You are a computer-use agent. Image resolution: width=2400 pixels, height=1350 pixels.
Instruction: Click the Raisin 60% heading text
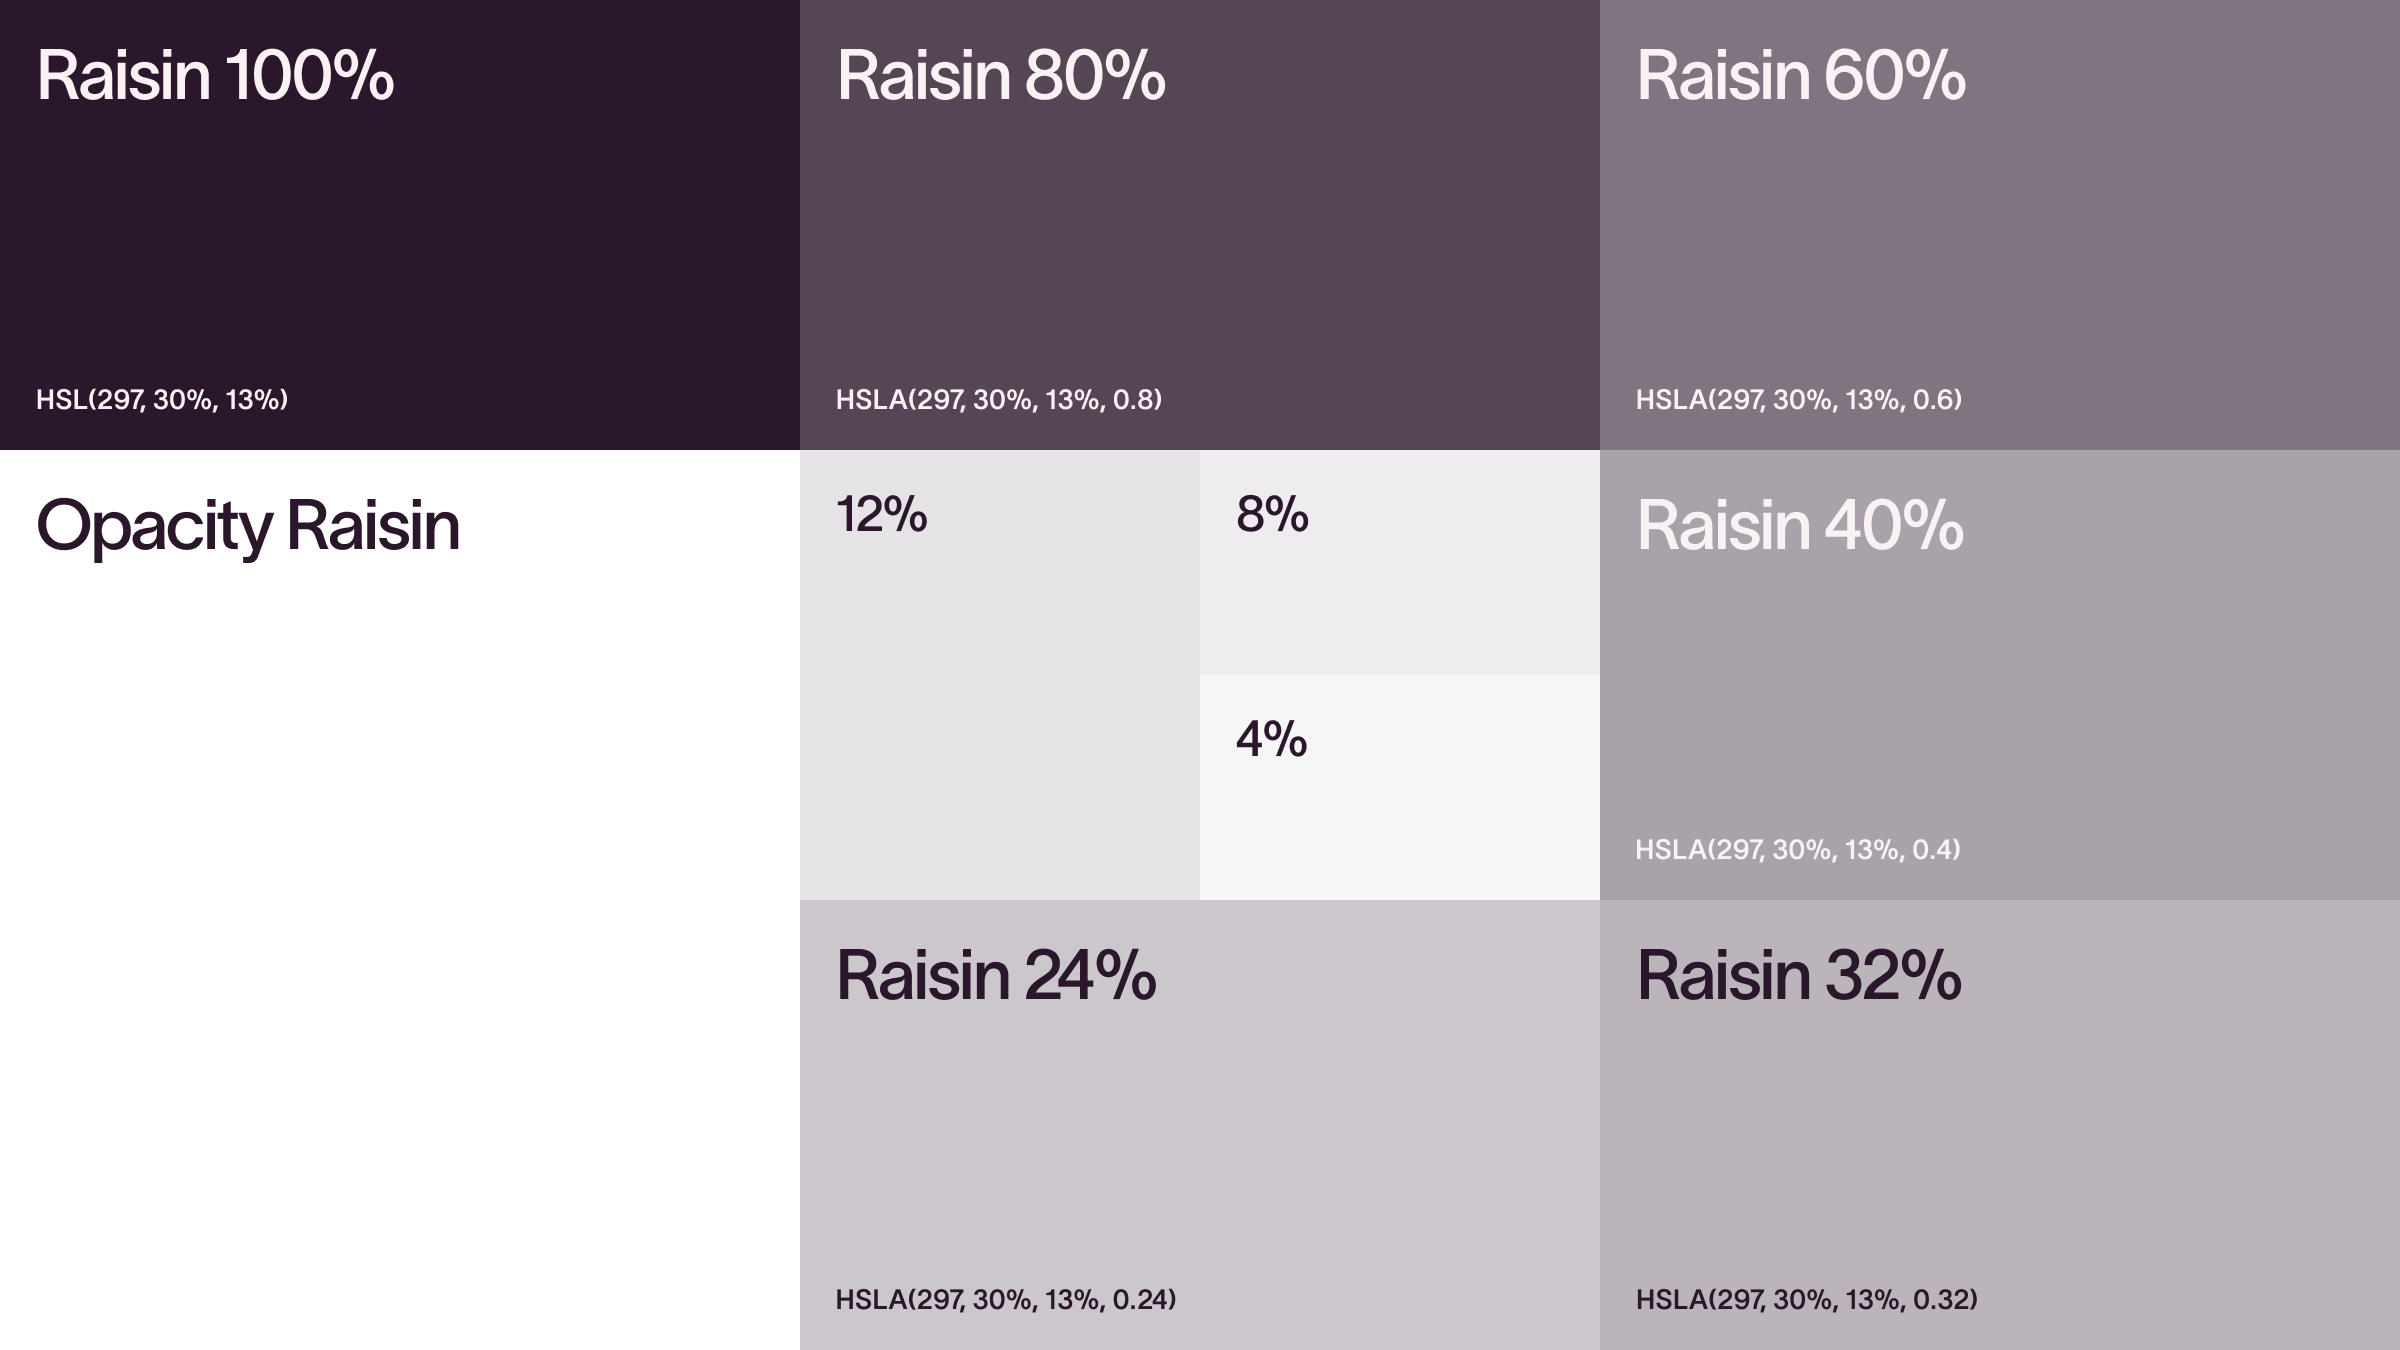[x=1801, y=76]
